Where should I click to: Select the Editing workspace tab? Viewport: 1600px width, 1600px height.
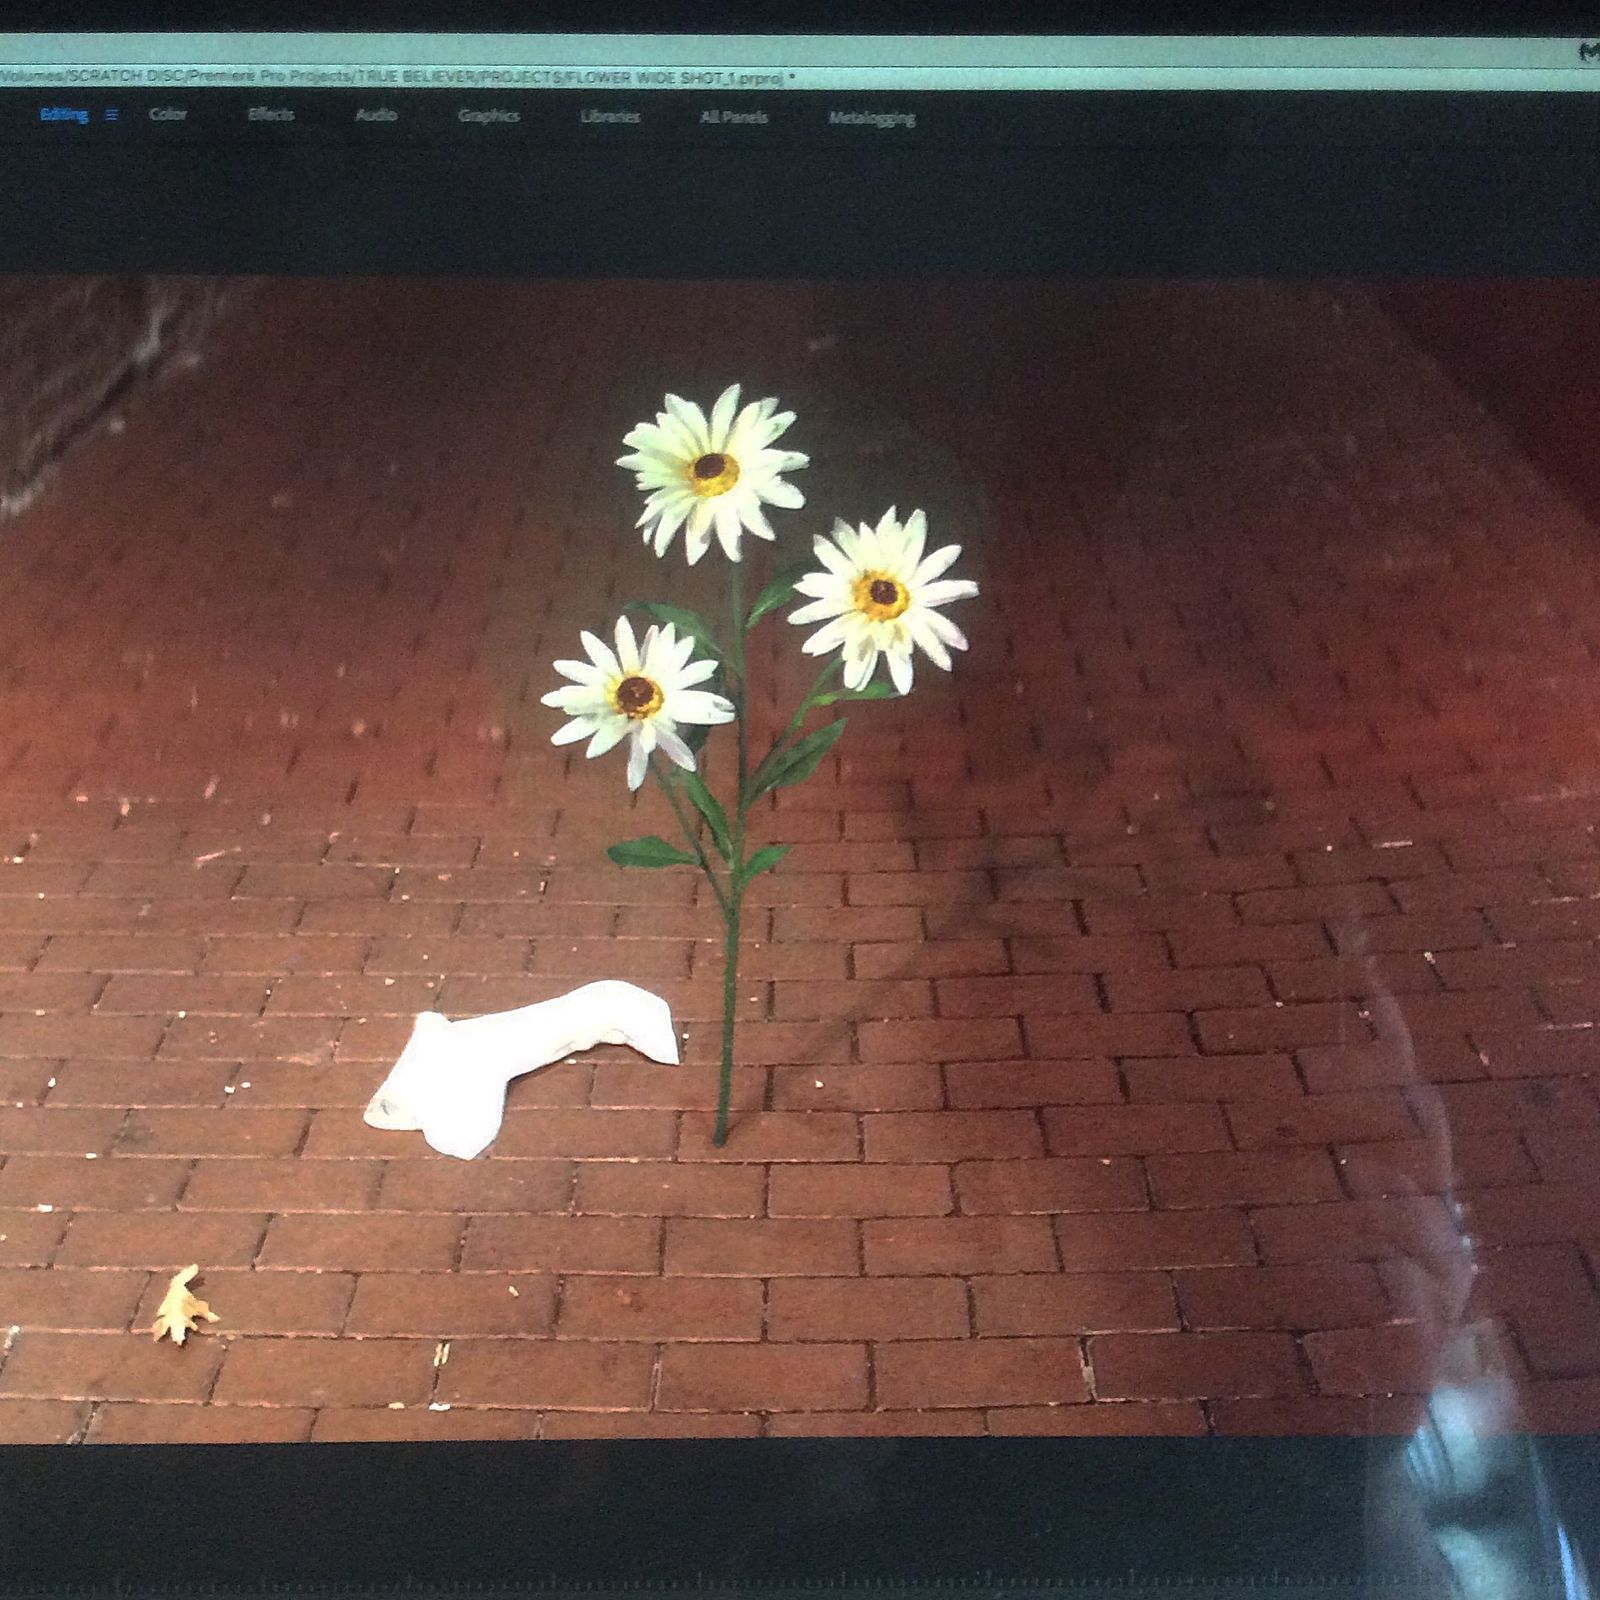click(64, 115)
